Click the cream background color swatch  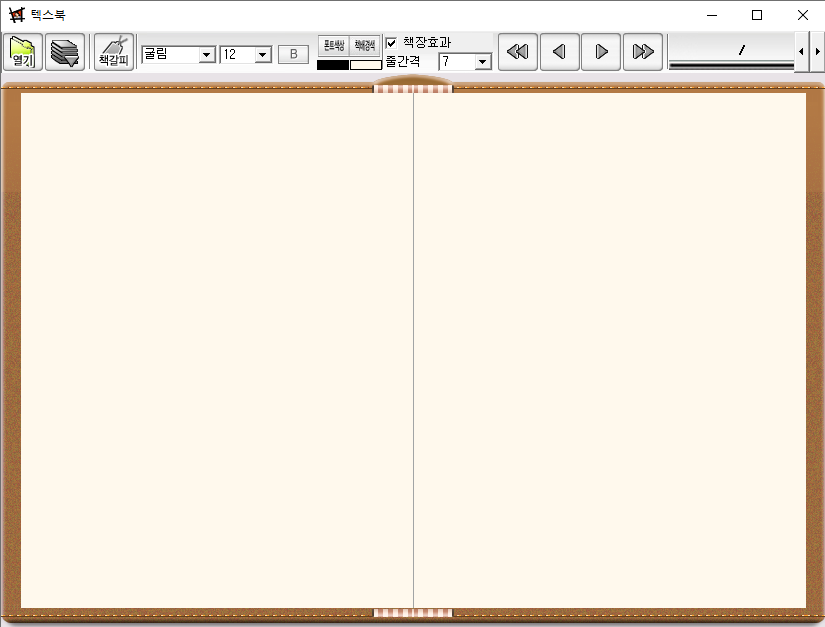click(366, 65)
